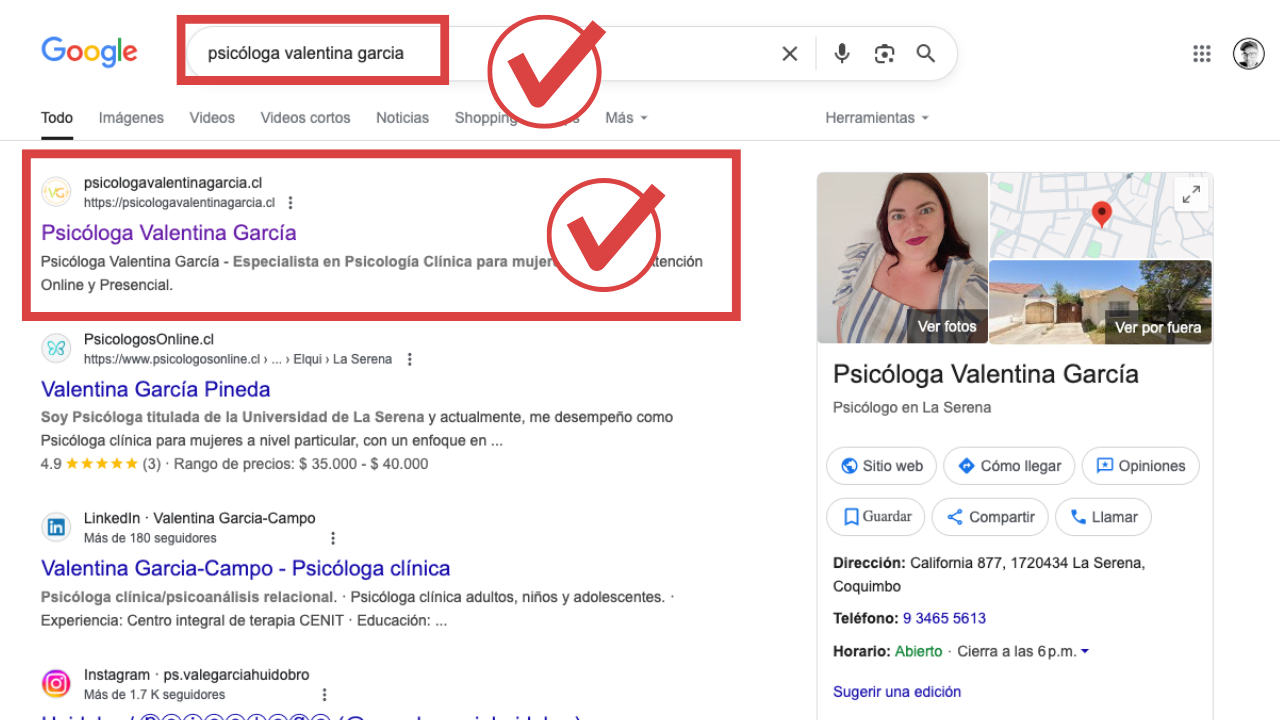This screenshot has height=720, width=1280.
Task: Click the Opiniones button
Action: point(1140,466)
